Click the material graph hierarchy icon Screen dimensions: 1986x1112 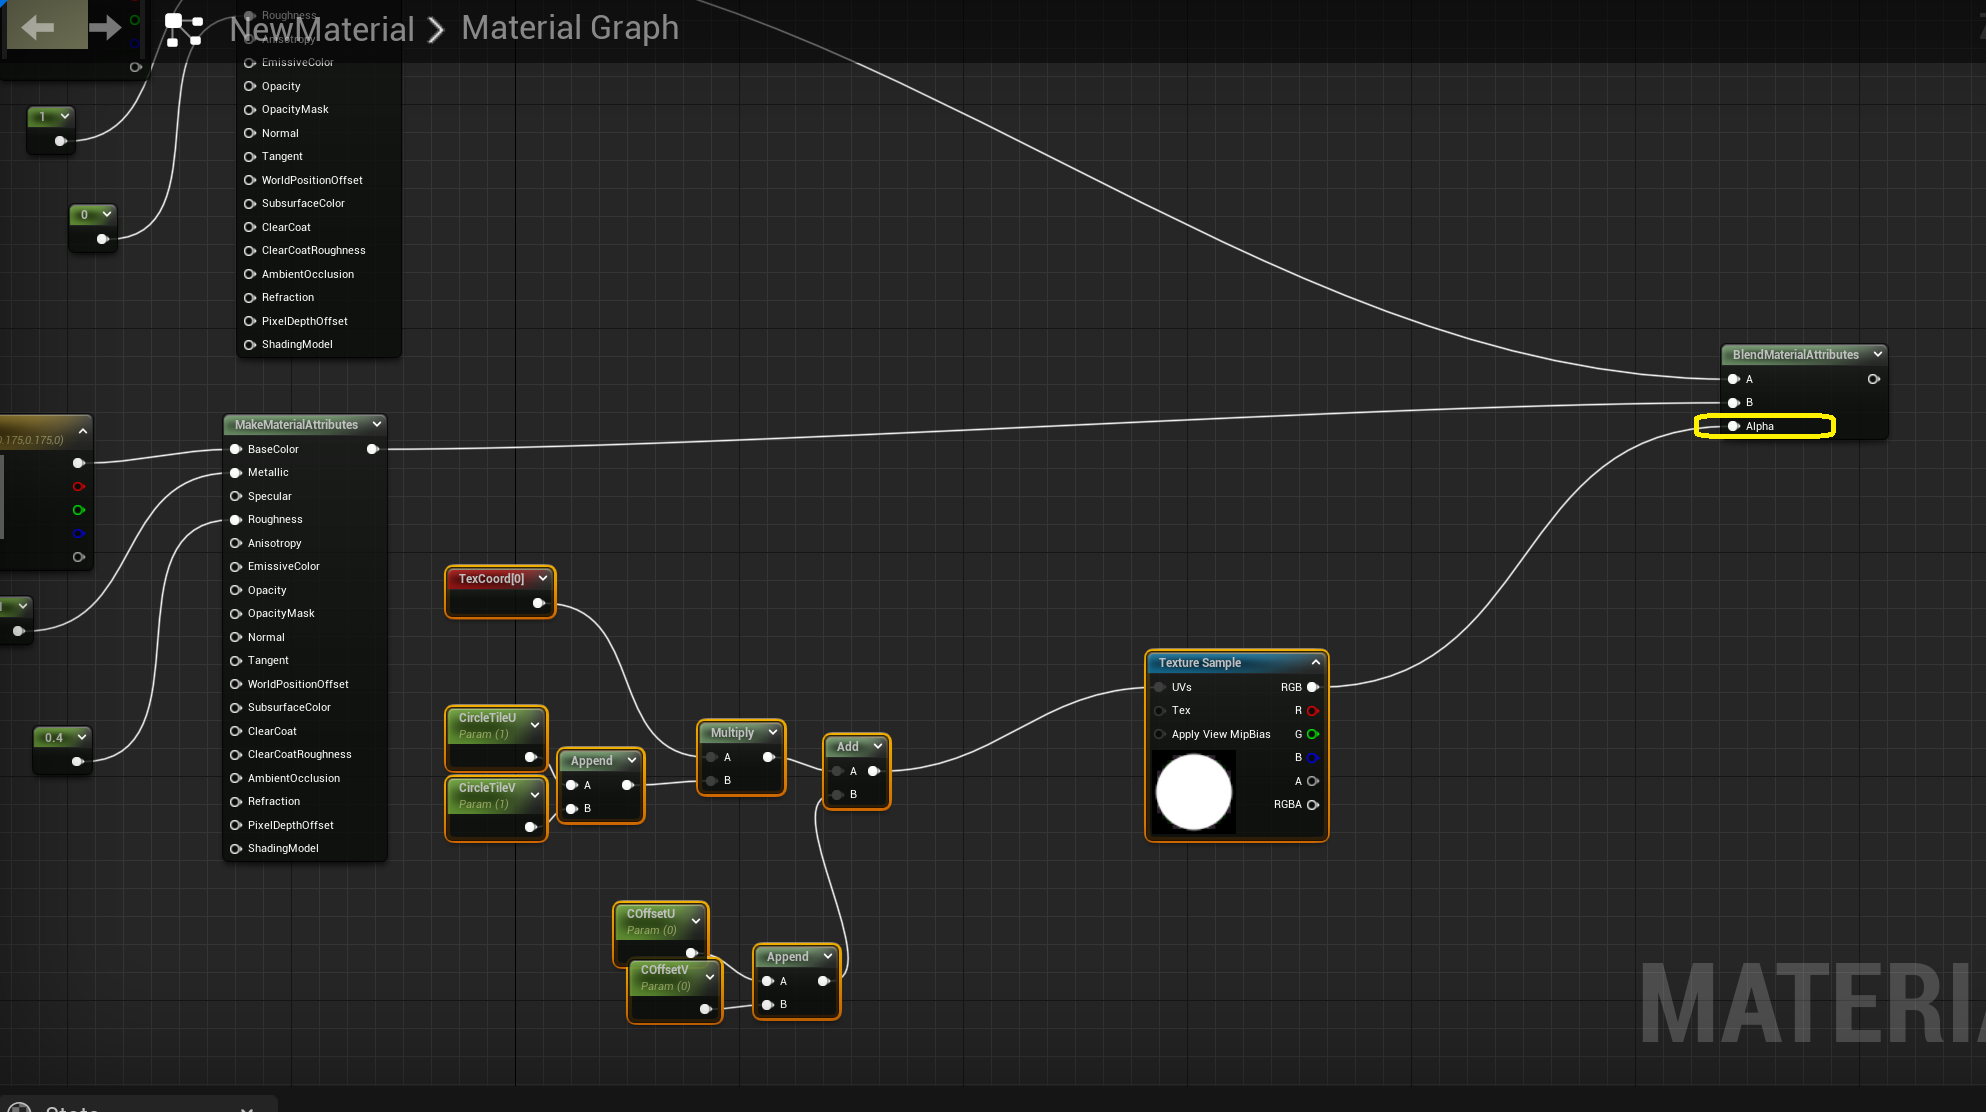point(183,28)
